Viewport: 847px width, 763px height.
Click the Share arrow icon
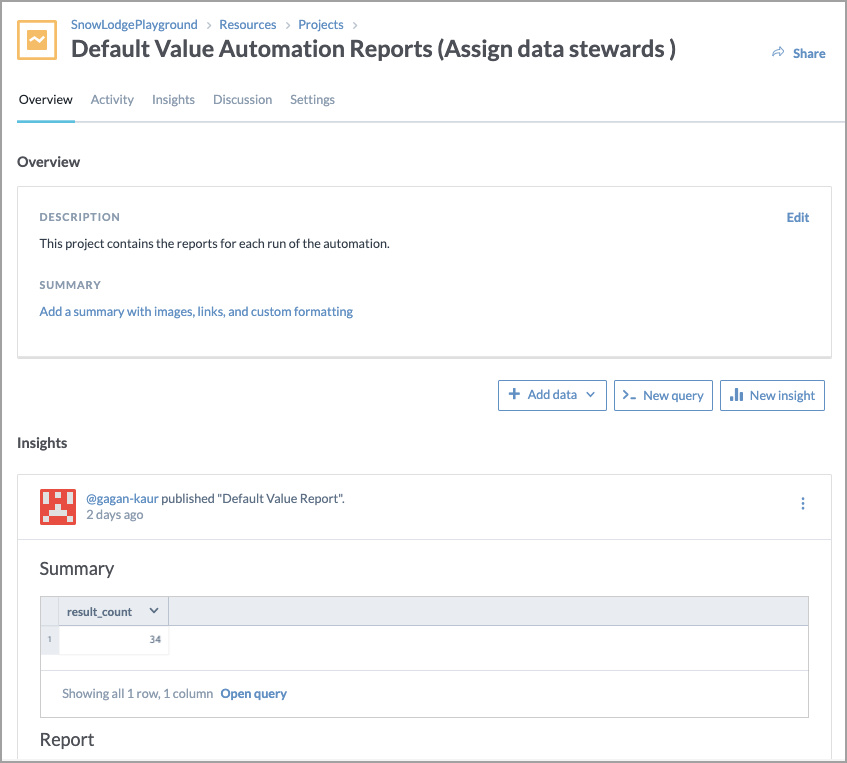click(x=778, y=53)
